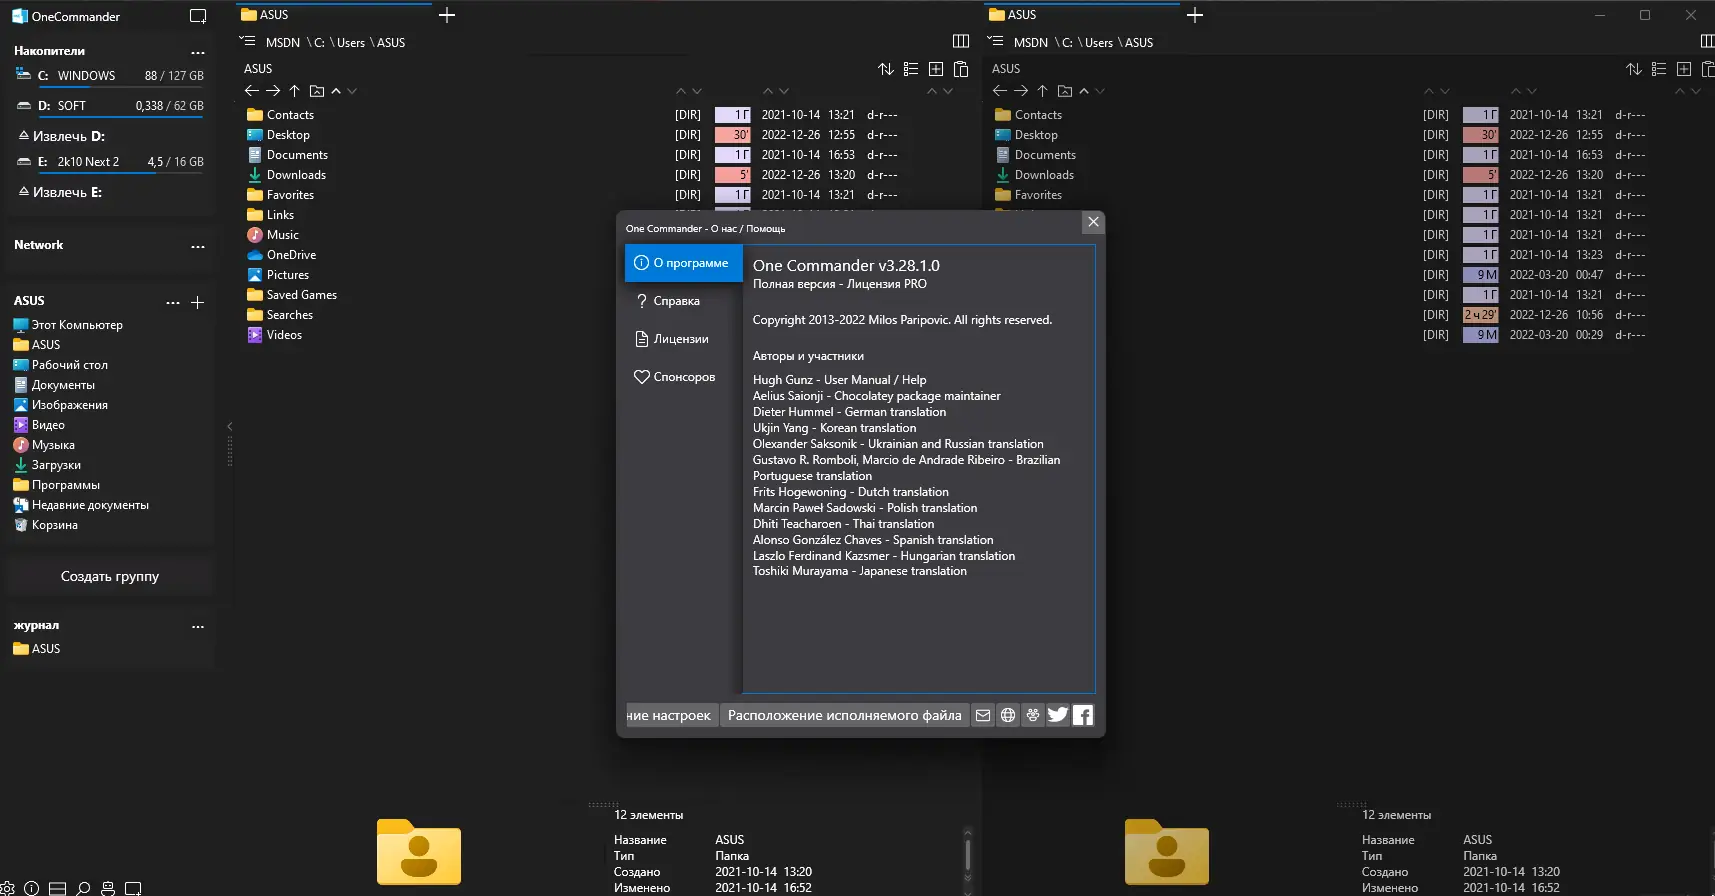The width and height of the screenshot is (1715, 896).
Task: Click the Facebook icon in About dialog
Action: click(x=1083, y=715)
